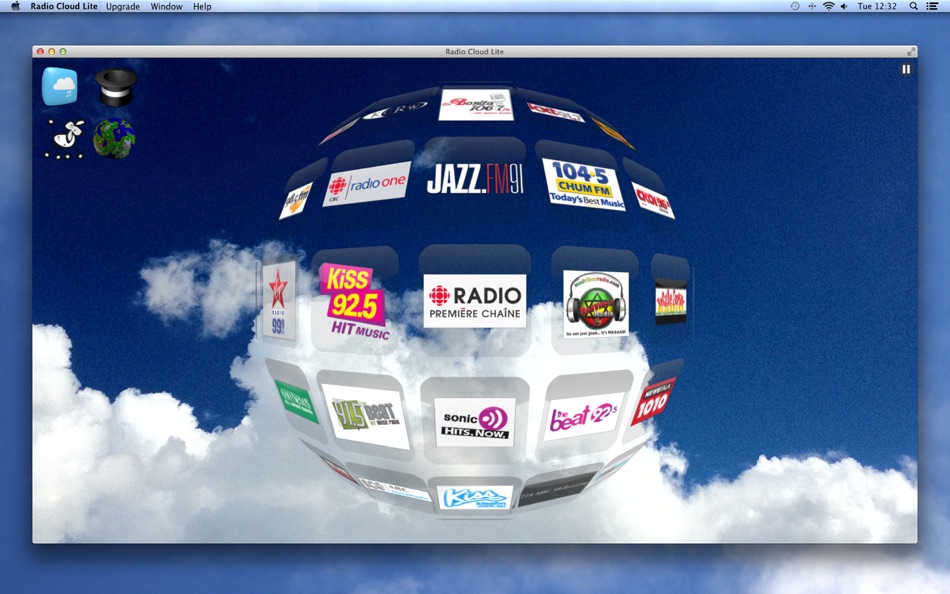The width and height of the screenshot is (950, 594).
Task: Play the Virgin Radio 99.9 tile
Action: [x=279, y=301]
